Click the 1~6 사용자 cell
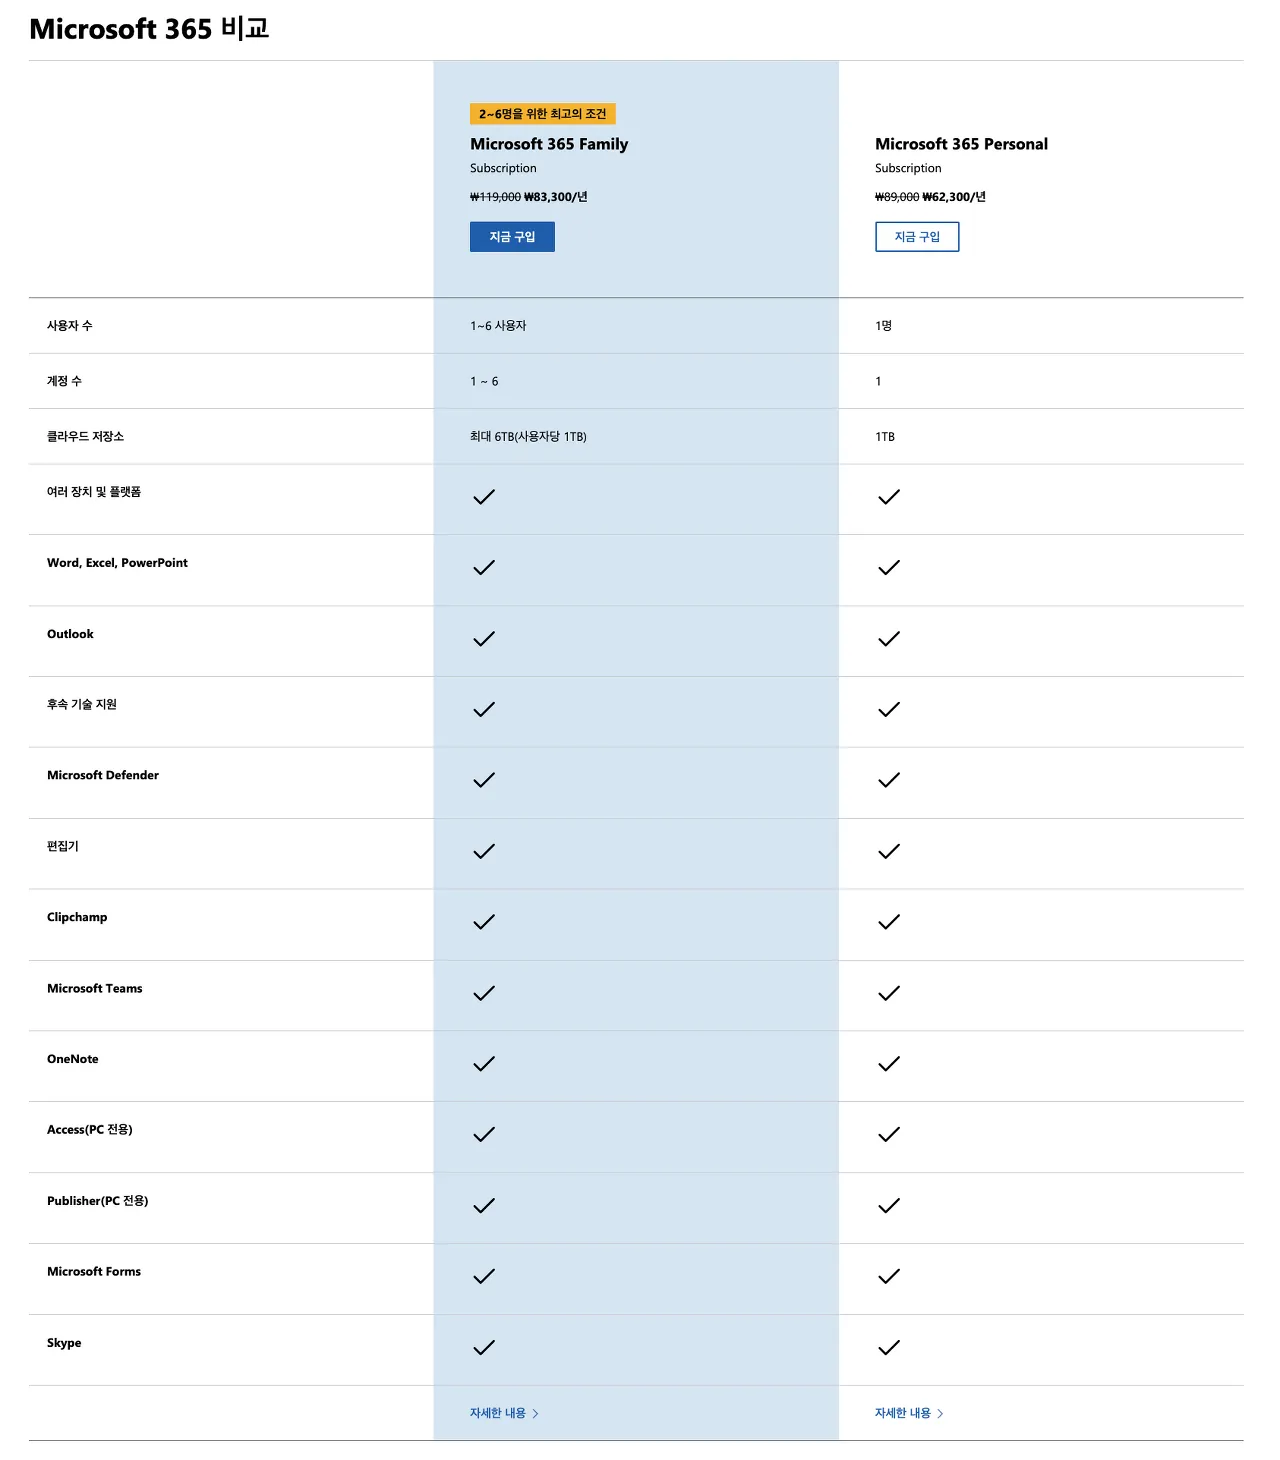 coord(498,326)
